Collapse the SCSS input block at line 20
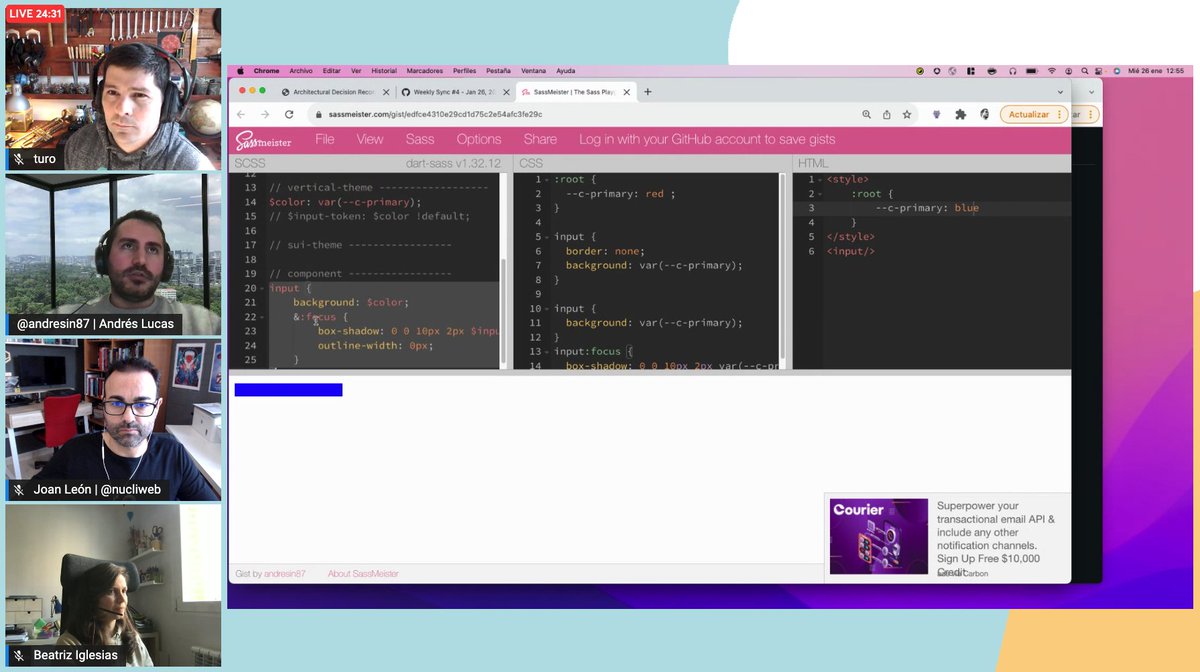 click(264, 288)
